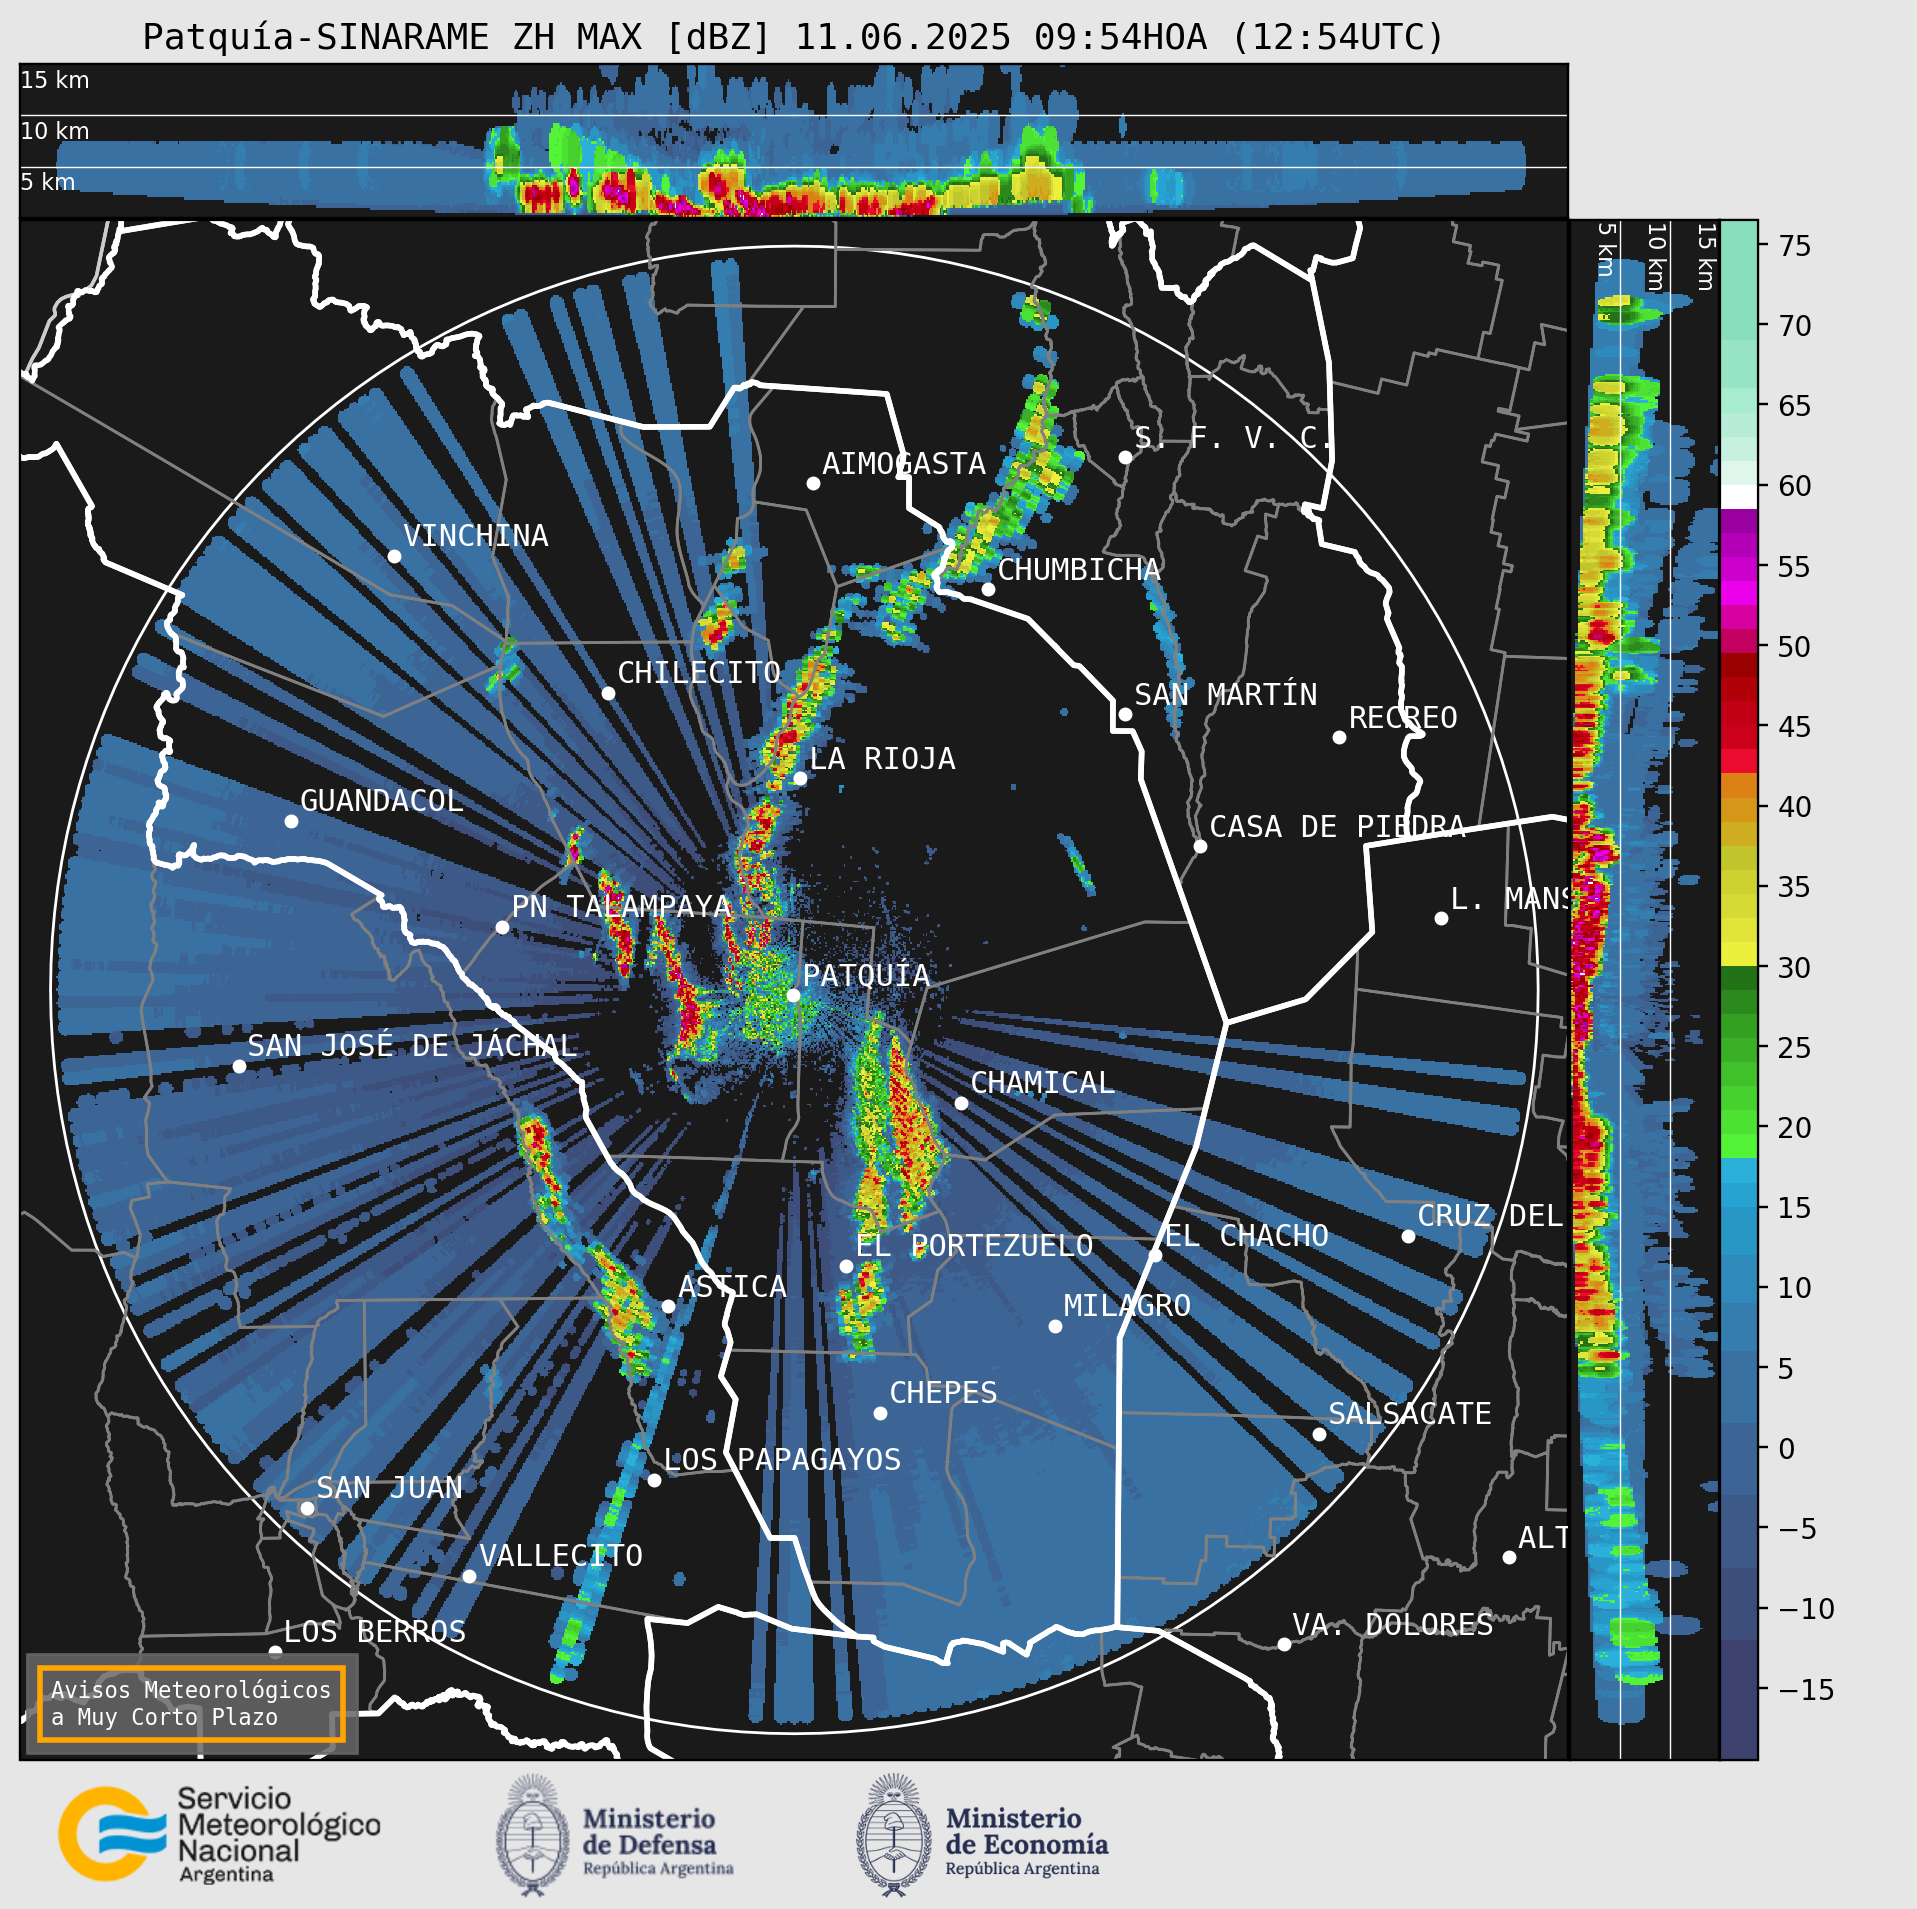Click the Avisos Meteorológicos a Muy Corto Plazo box
The height and width of the screenshot is (1909, 1917).
click(x=191, y=1703)
